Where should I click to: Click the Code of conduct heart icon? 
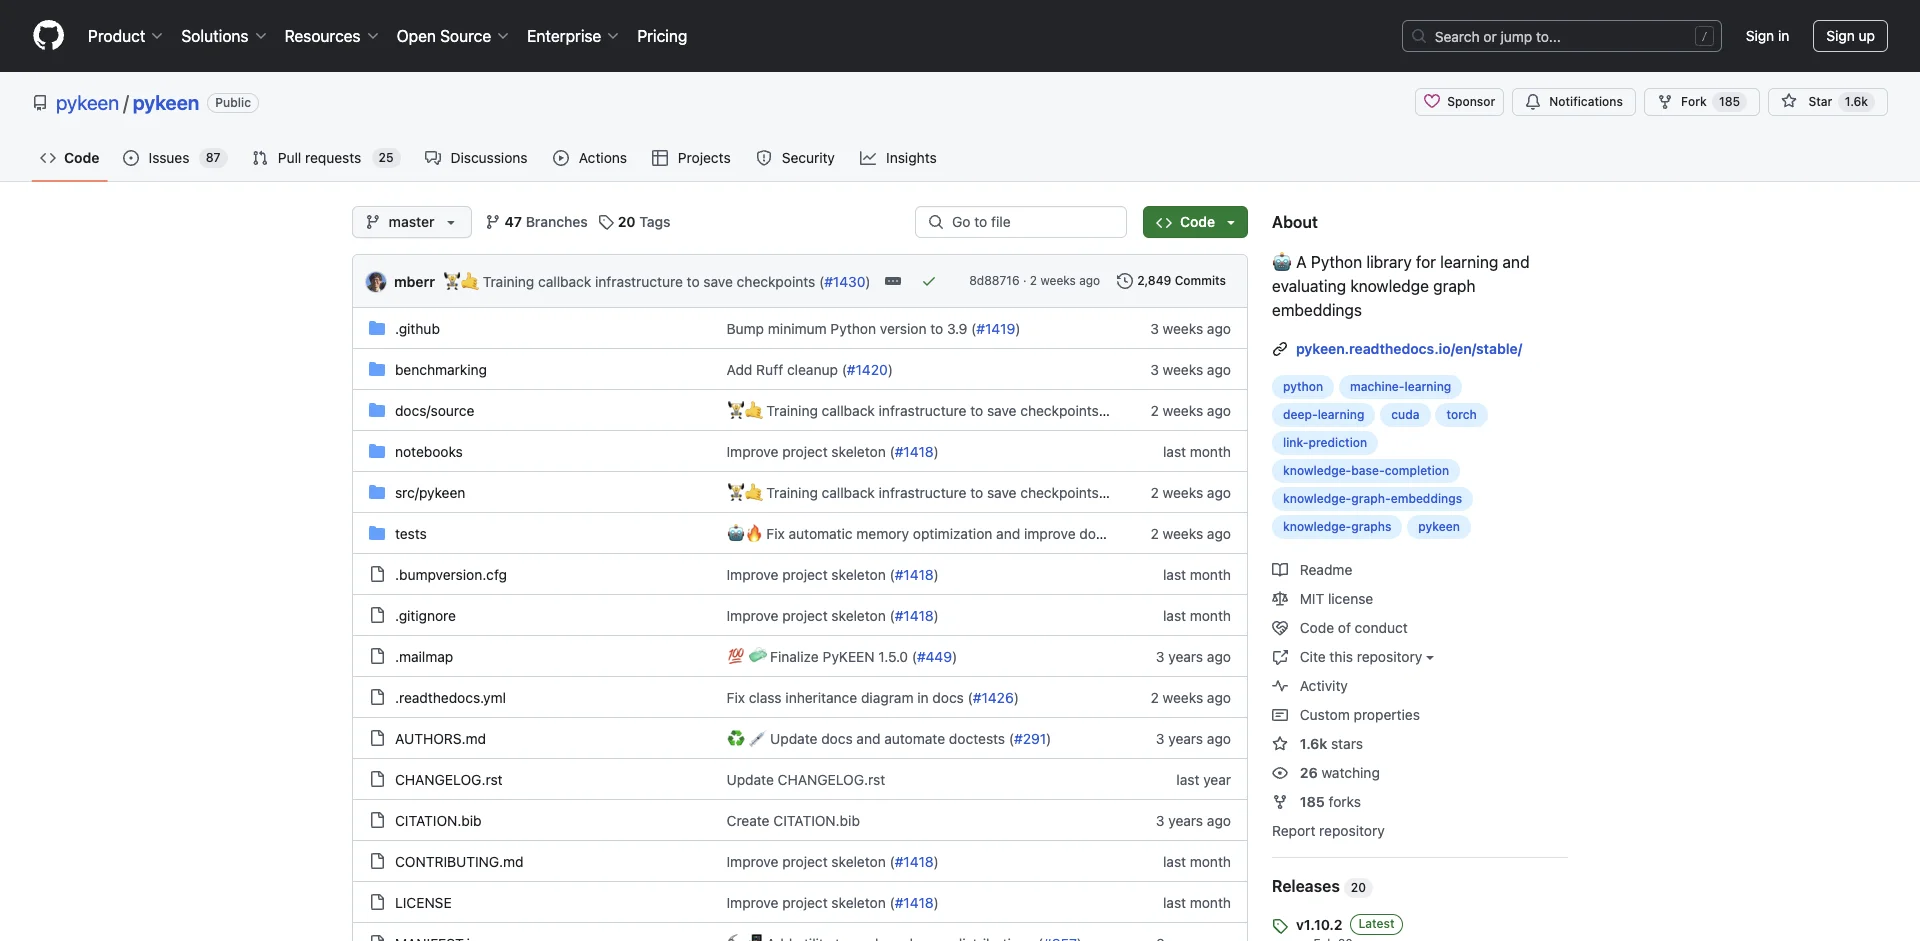tap(1280, 628)
